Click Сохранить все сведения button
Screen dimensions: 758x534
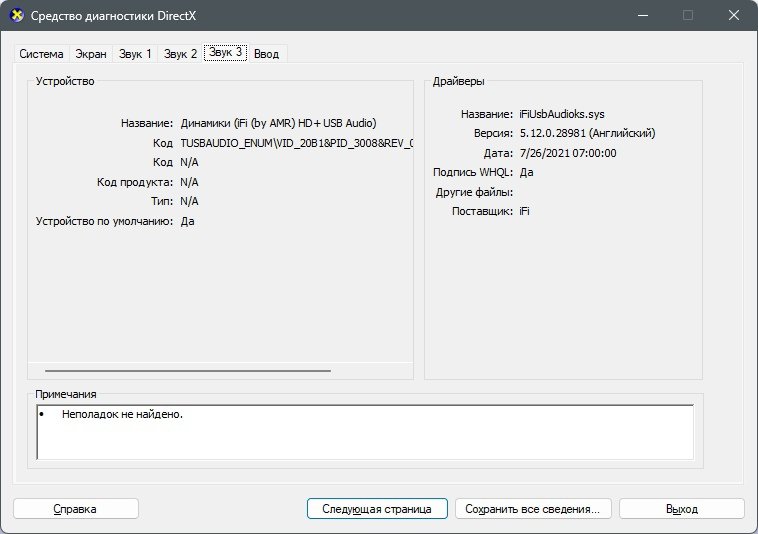pyautogui.click(x=533, y=509)
